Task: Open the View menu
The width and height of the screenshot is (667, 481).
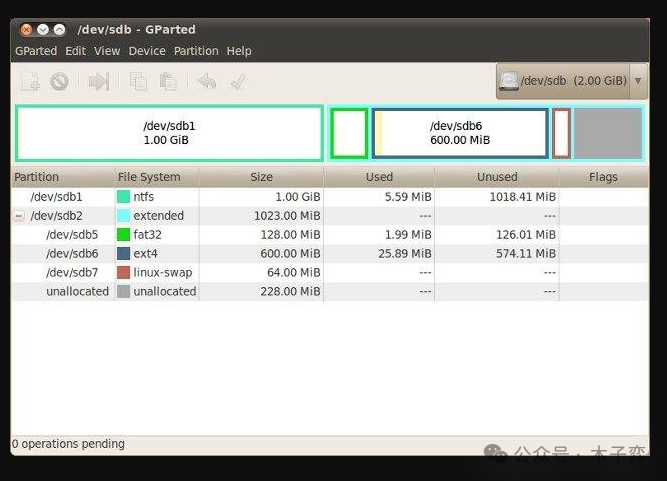Action: coord(107,51)
